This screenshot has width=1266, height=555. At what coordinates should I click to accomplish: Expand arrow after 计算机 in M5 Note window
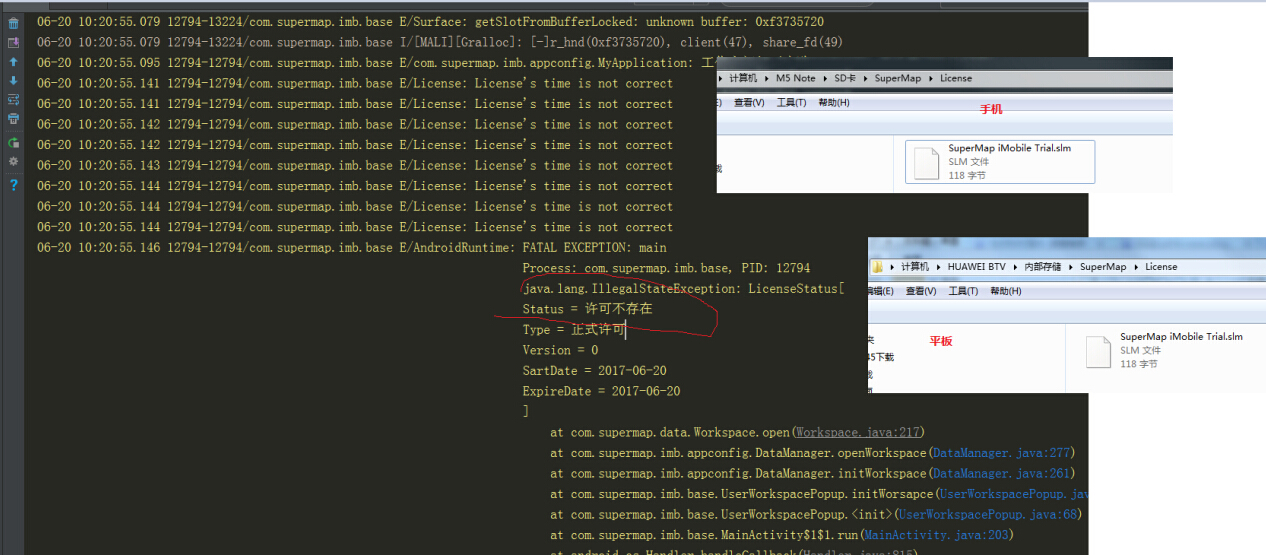[766, 78]
